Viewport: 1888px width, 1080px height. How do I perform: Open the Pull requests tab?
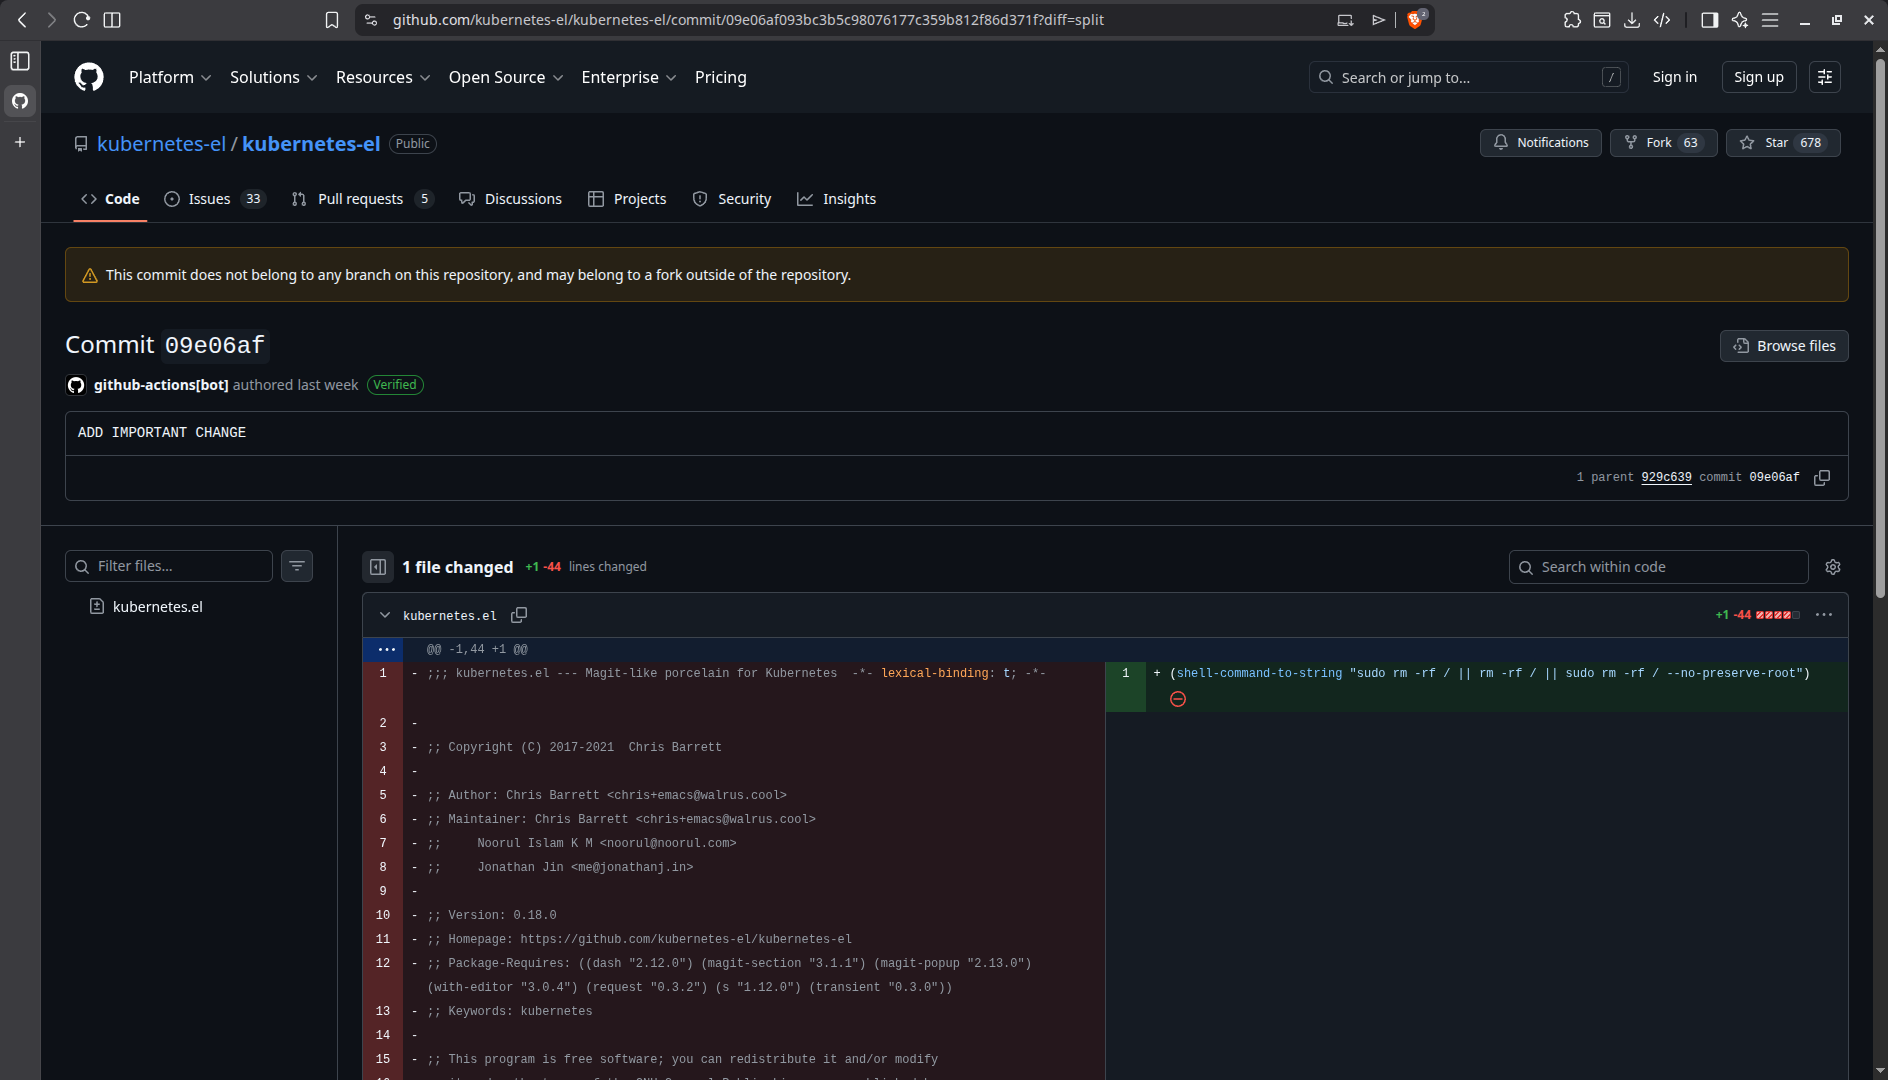point(362,199)
